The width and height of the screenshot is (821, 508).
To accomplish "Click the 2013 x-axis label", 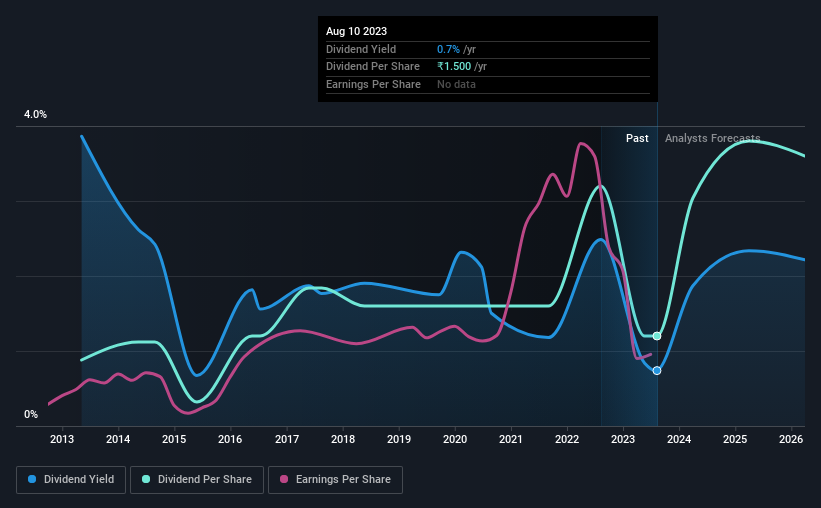I will [62, 439].
